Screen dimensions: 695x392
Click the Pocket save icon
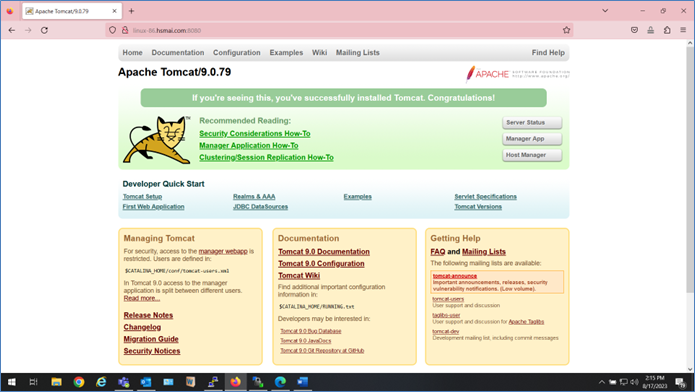[x=634, y=30]
